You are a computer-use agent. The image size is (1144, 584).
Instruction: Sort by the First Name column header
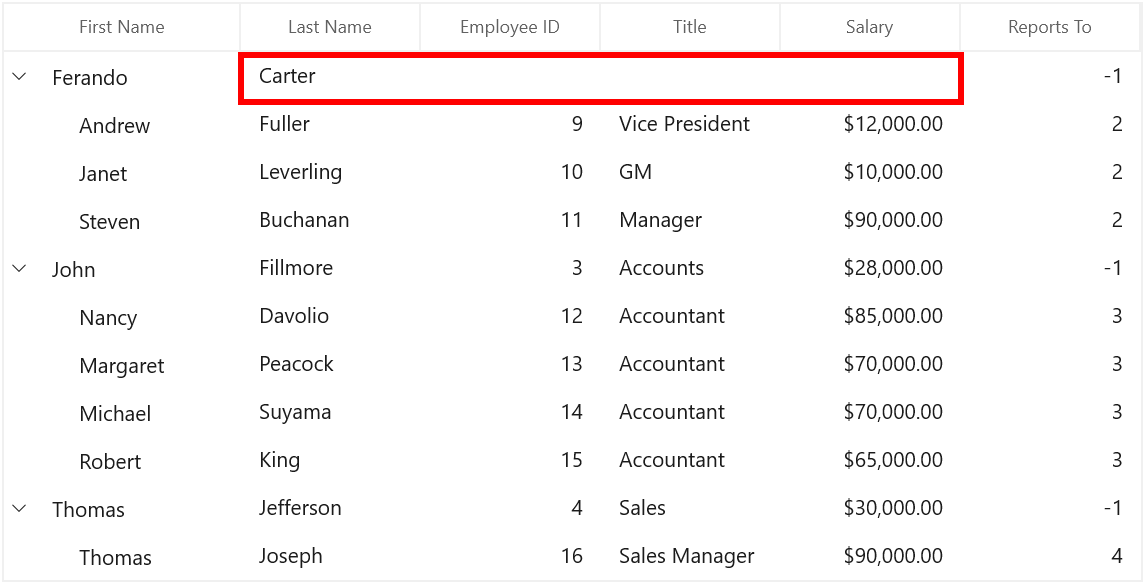(x=122, y=27)
